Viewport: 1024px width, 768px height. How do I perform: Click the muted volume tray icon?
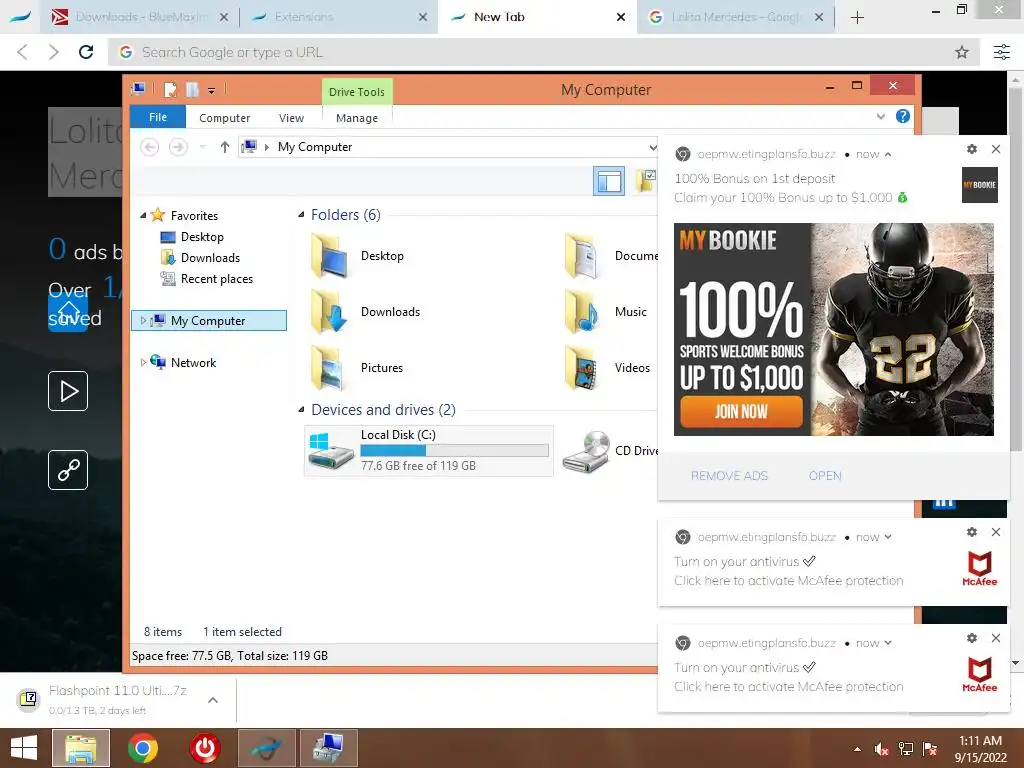[882, 750]
